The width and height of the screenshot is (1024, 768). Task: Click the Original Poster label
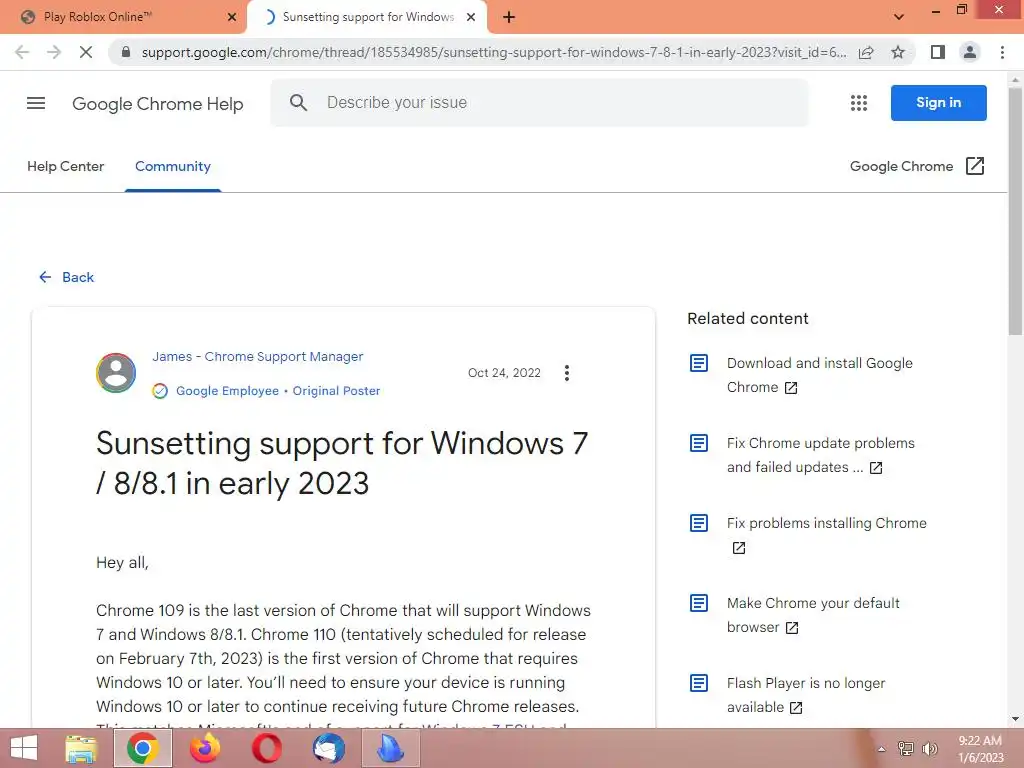[336, 391]
